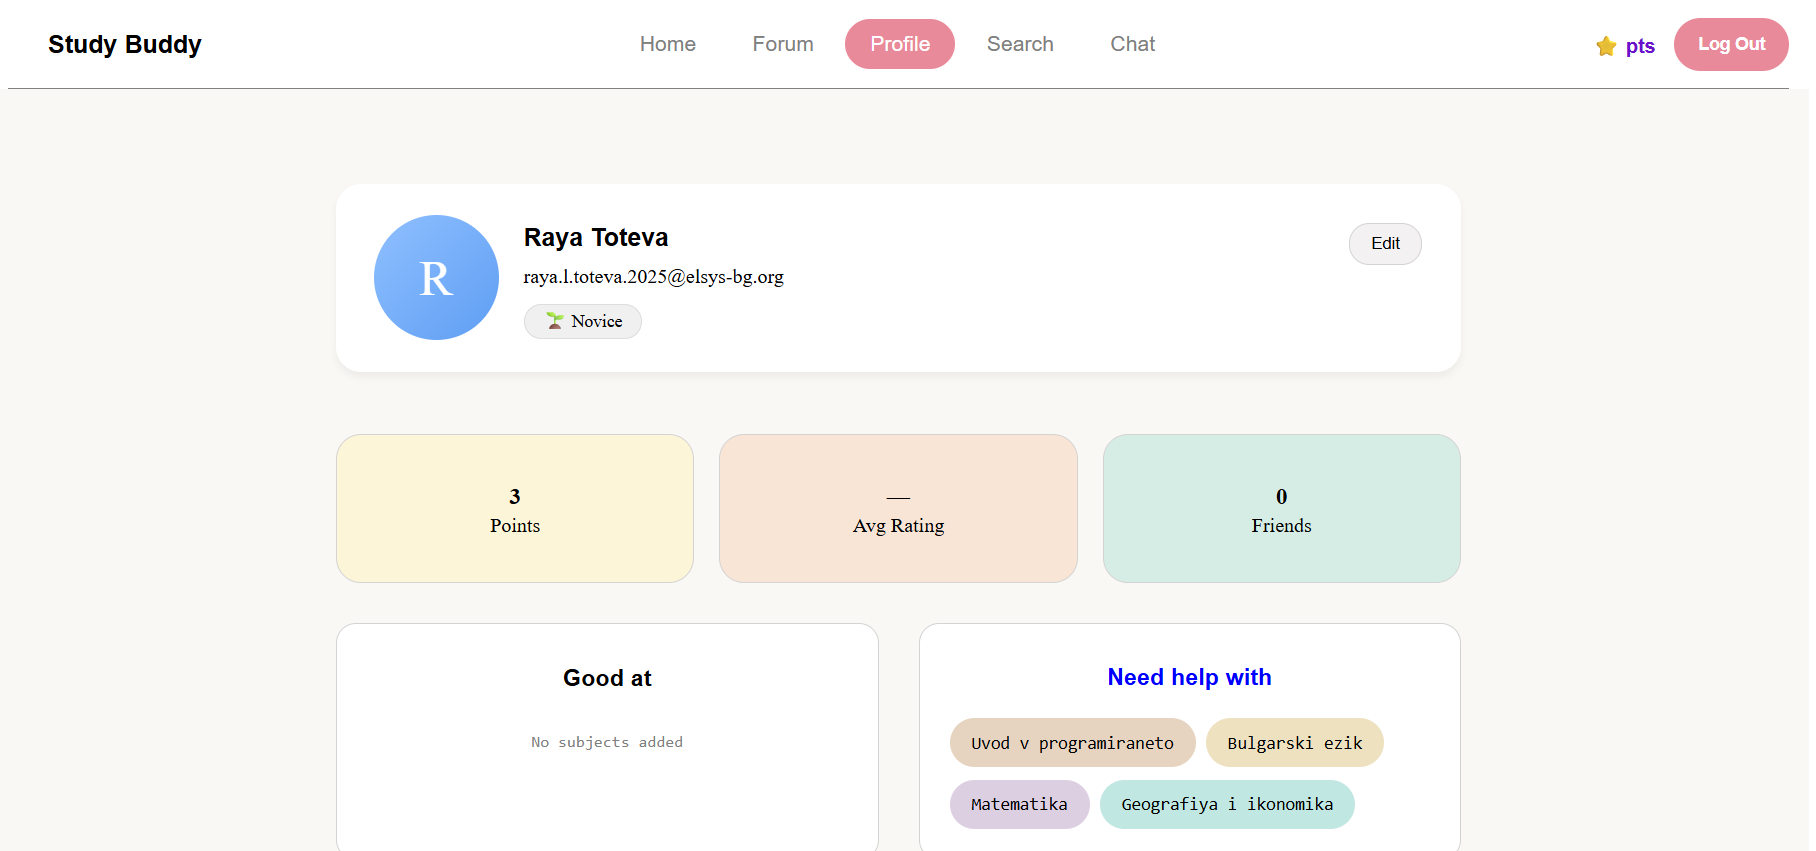
Task: Click the Study Buddy logo
Action: coord(125,45)
